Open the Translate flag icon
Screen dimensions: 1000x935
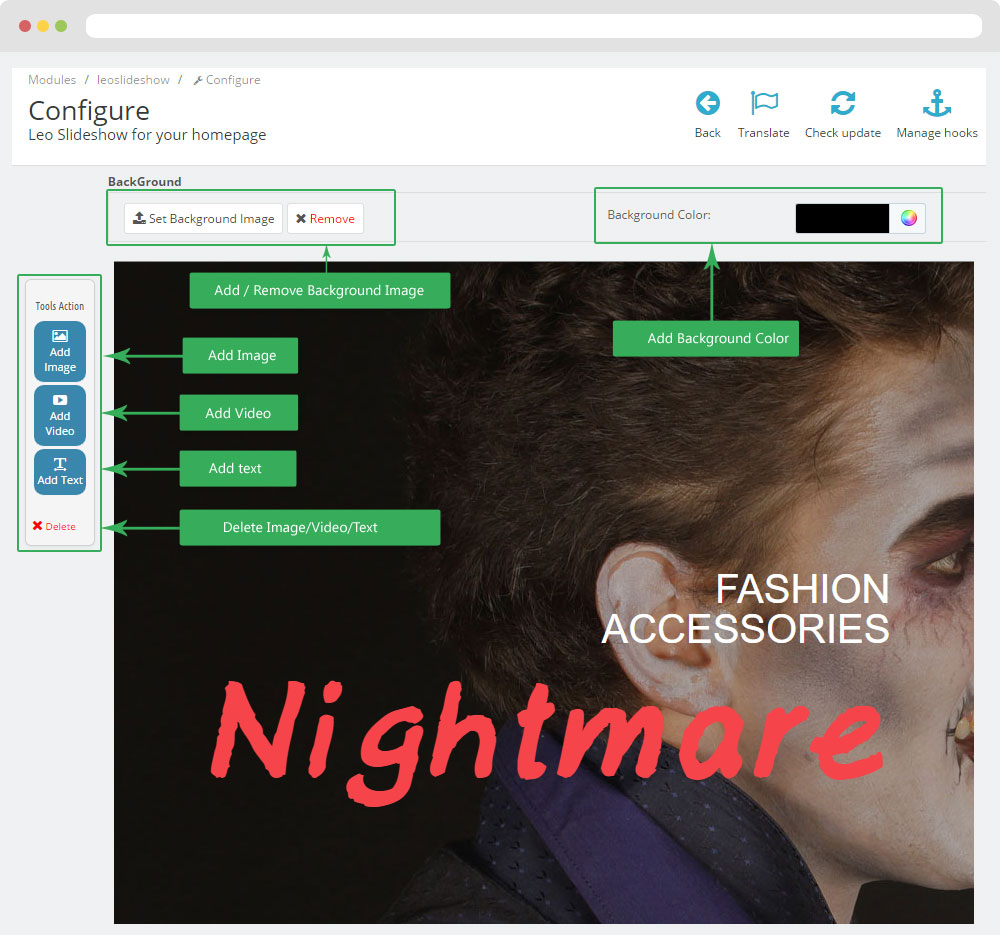tap(763, 103)
